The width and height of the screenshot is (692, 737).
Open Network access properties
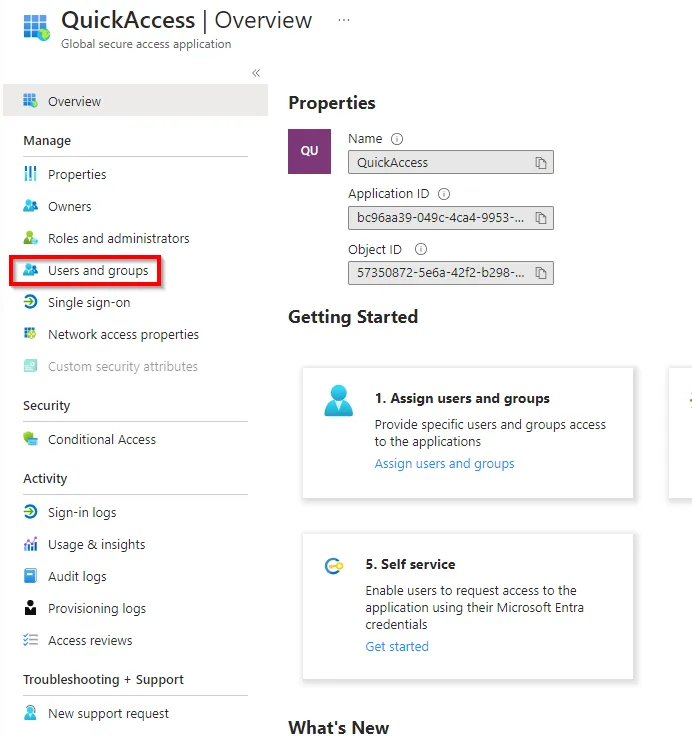click(123, 335)
